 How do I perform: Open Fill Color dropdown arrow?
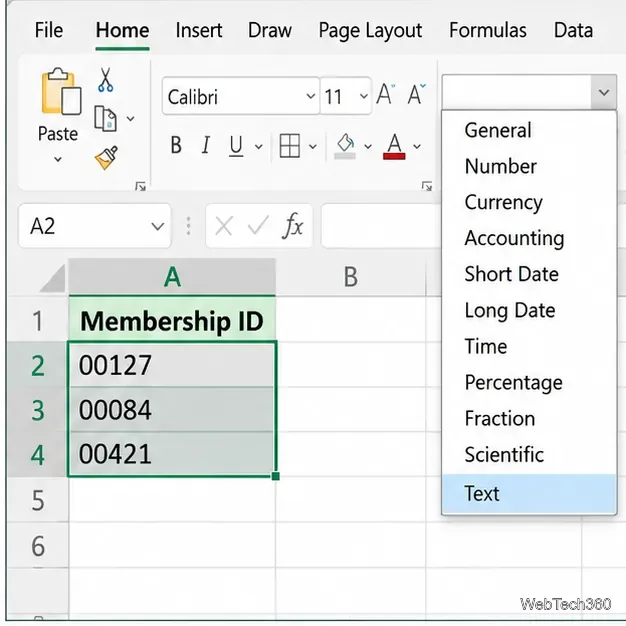click(368, 147)
